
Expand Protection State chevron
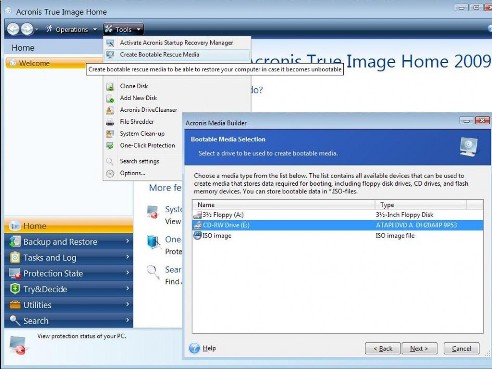click(127, 273)
